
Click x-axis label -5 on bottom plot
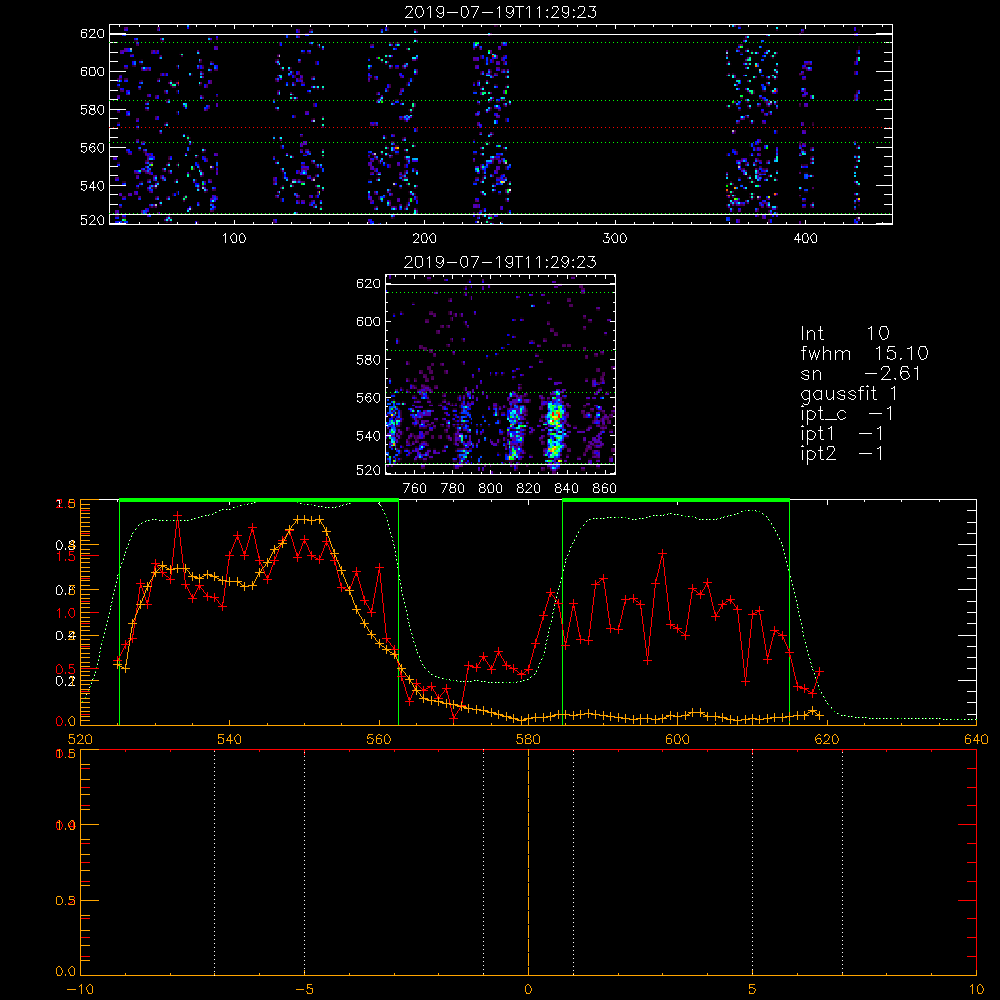pos(305,990)
